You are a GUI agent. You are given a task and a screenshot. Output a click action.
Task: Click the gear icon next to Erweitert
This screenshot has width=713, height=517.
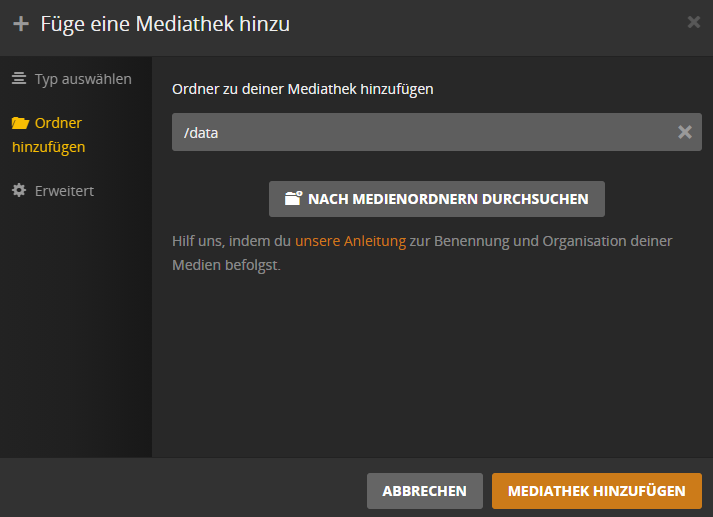19,190
